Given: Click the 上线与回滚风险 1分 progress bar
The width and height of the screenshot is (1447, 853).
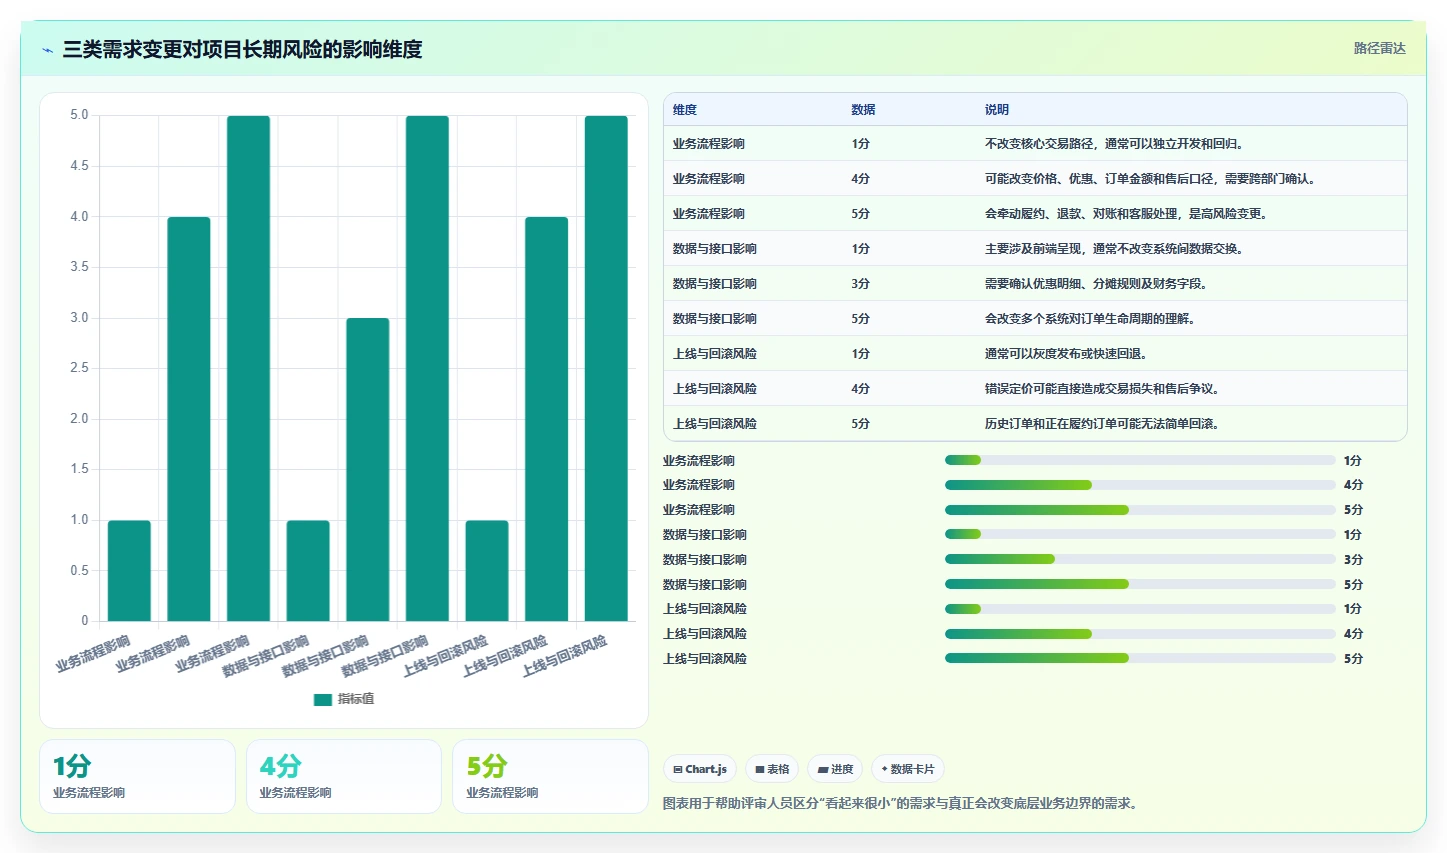Looking at the screenshot, I should click(1140, 609).
